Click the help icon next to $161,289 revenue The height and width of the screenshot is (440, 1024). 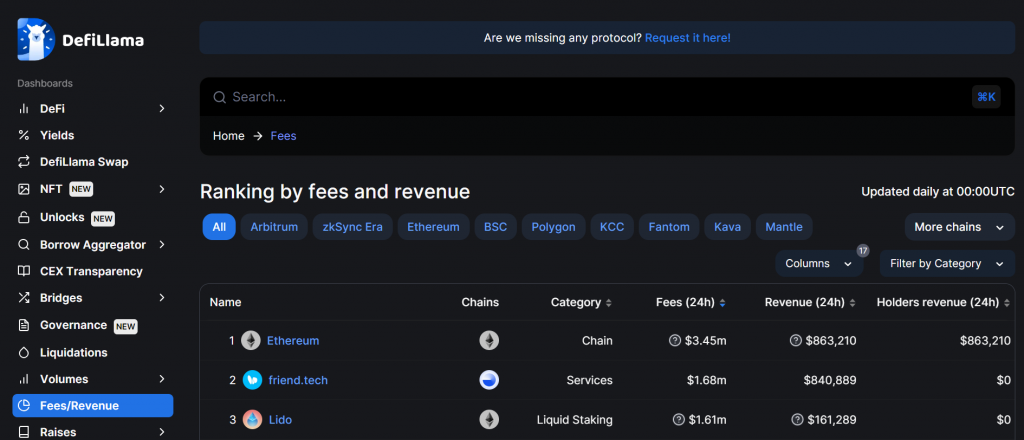coord(798,420)
